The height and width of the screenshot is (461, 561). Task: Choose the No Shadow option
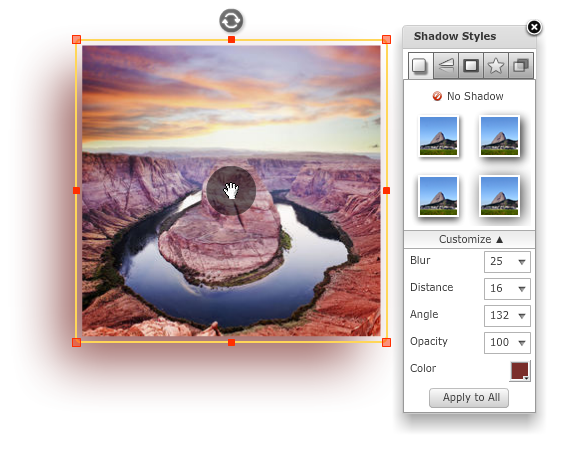click(468, 96)
